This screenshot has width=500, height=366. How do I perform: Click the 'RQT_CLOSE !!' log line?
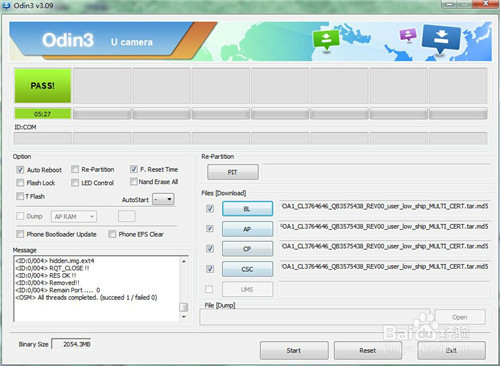point(52,268)
